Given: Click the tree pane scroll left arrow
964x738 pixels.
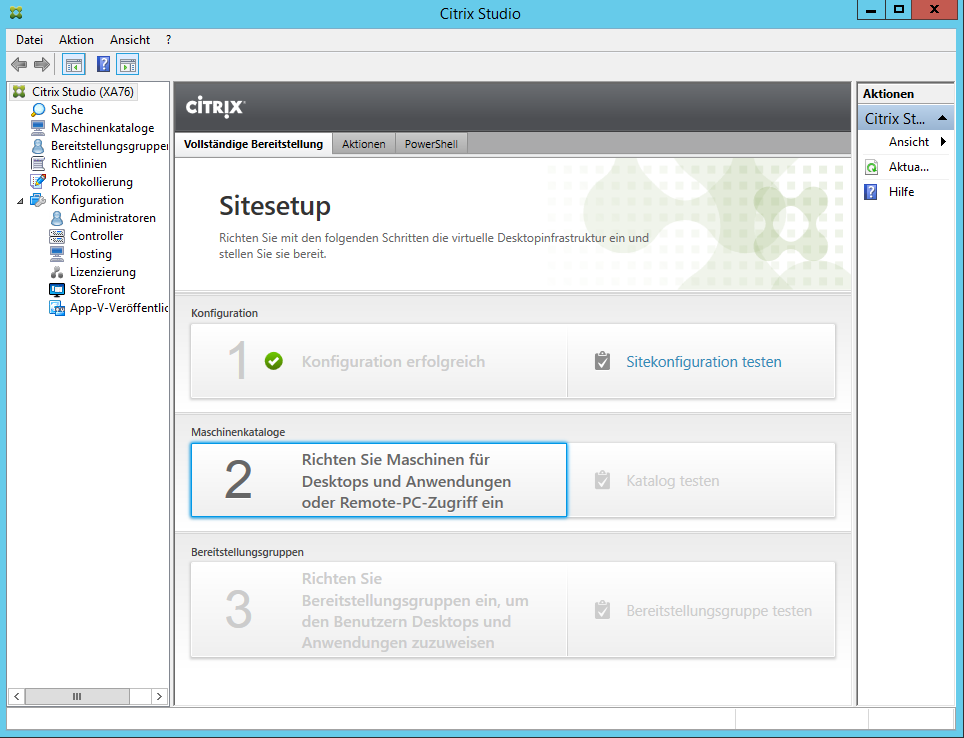Looking at the screenshot, I should click(17, 696).
